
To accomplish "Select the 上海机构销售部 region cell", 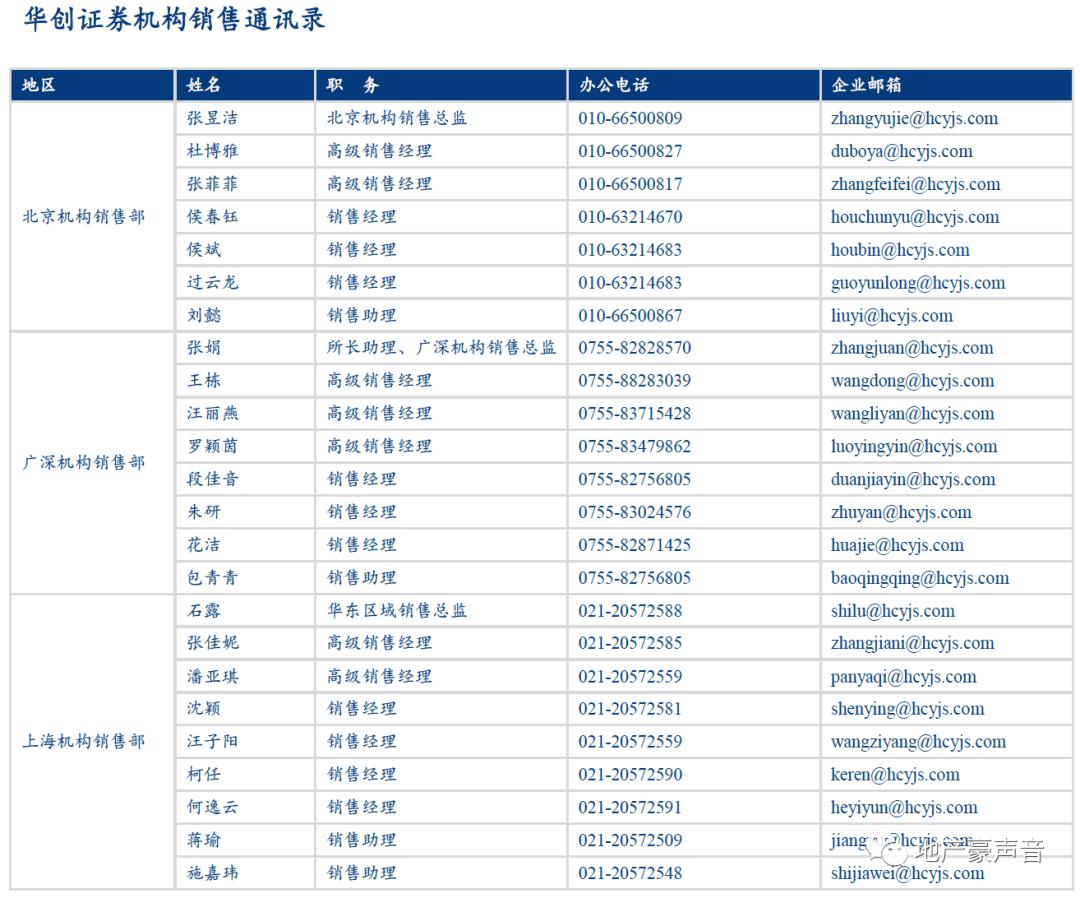I will 92,742.
